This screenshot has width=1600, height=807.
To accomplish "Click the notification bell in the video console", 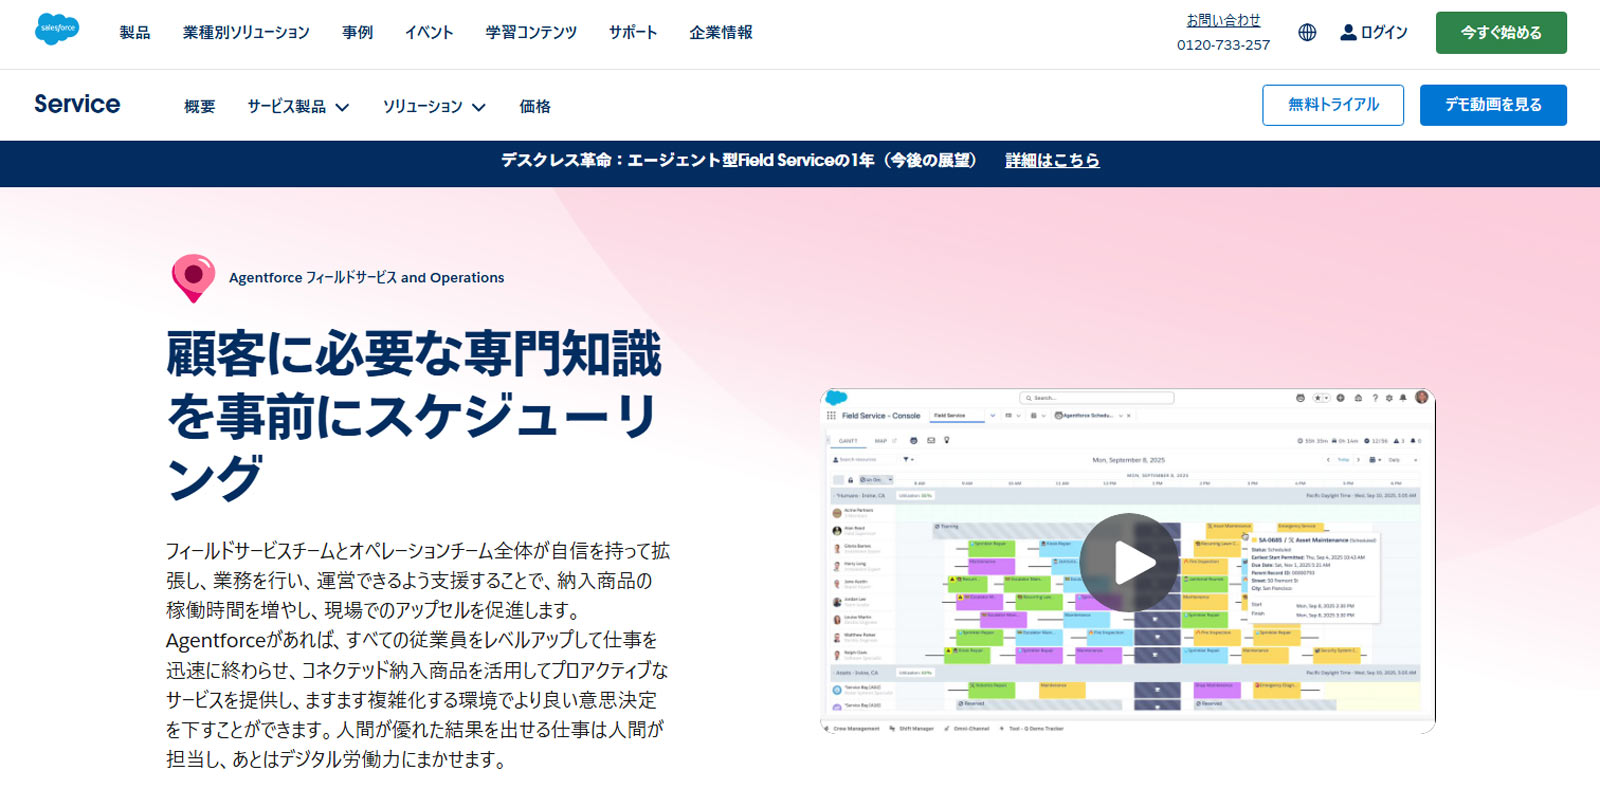I will [x=1404, y=398].
